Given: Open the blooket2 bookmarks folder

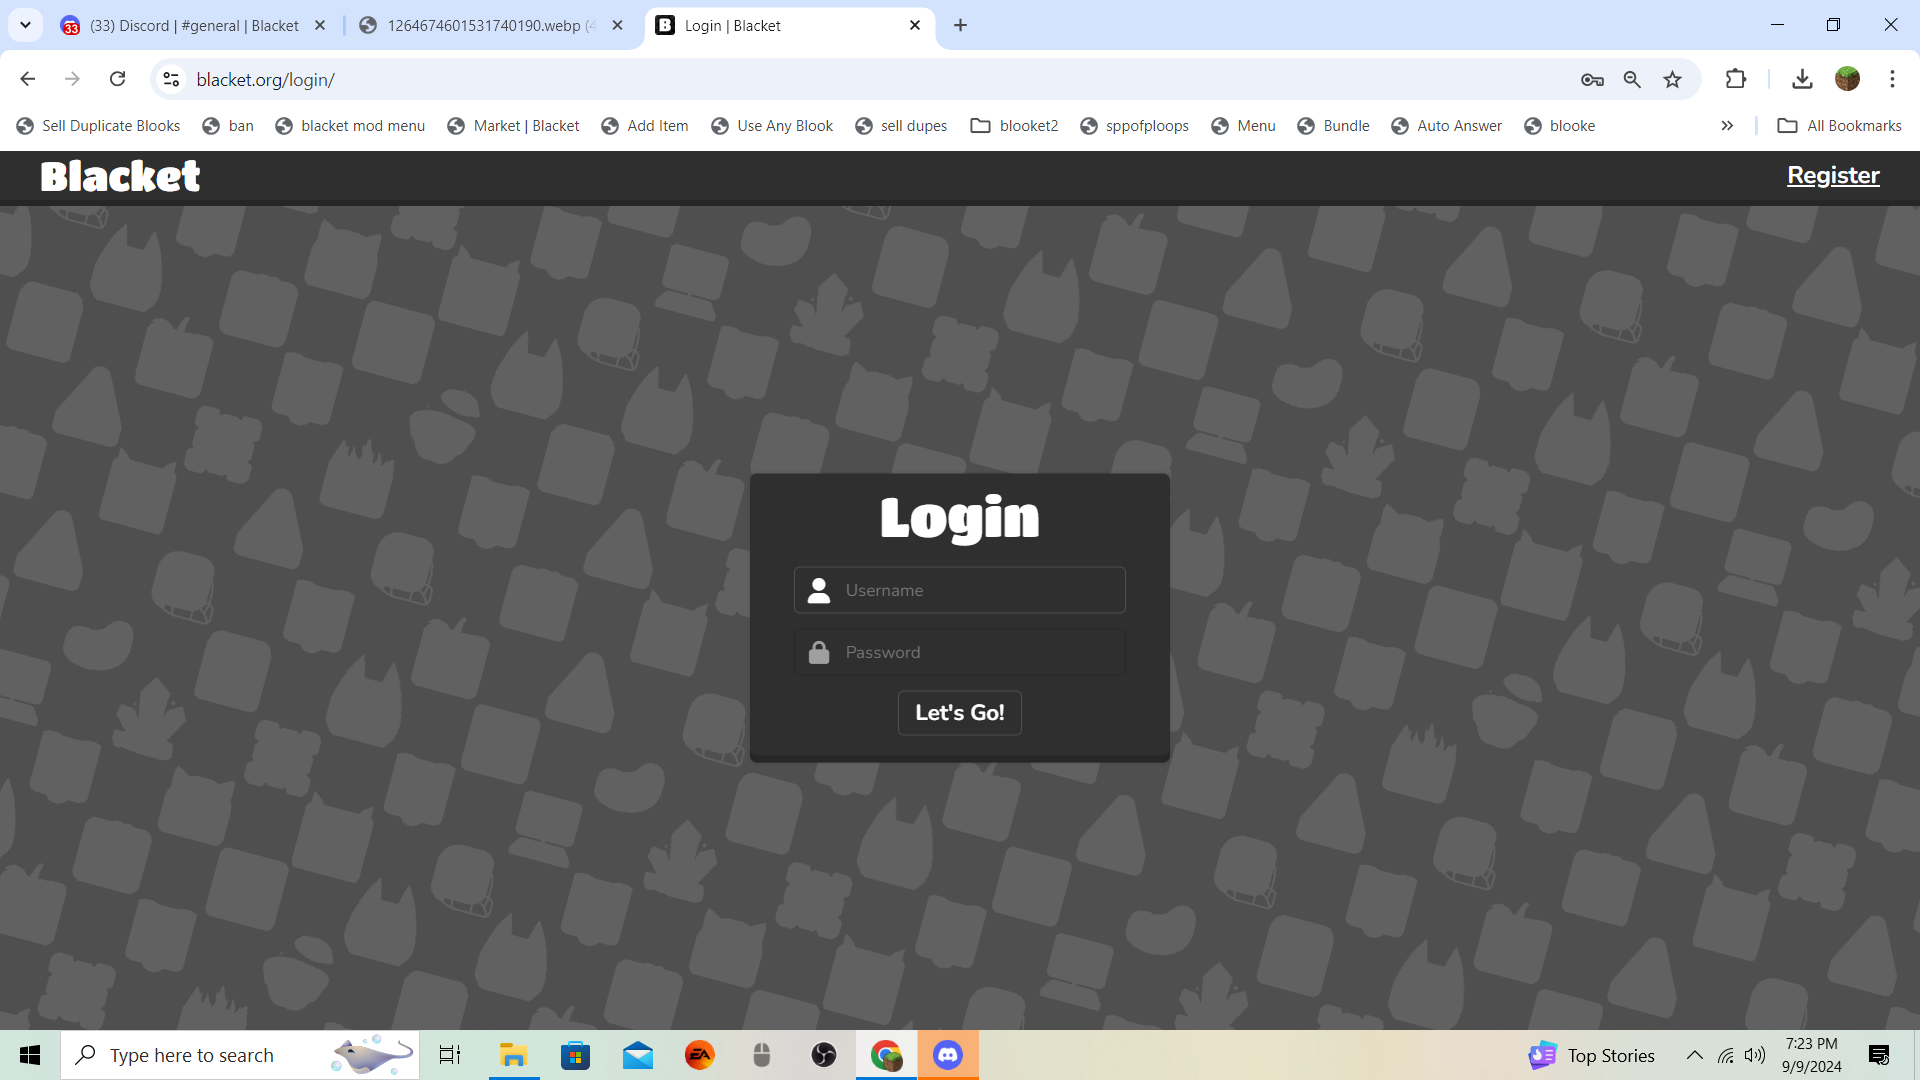Looking at the screenshot, I should point(1014,126).
